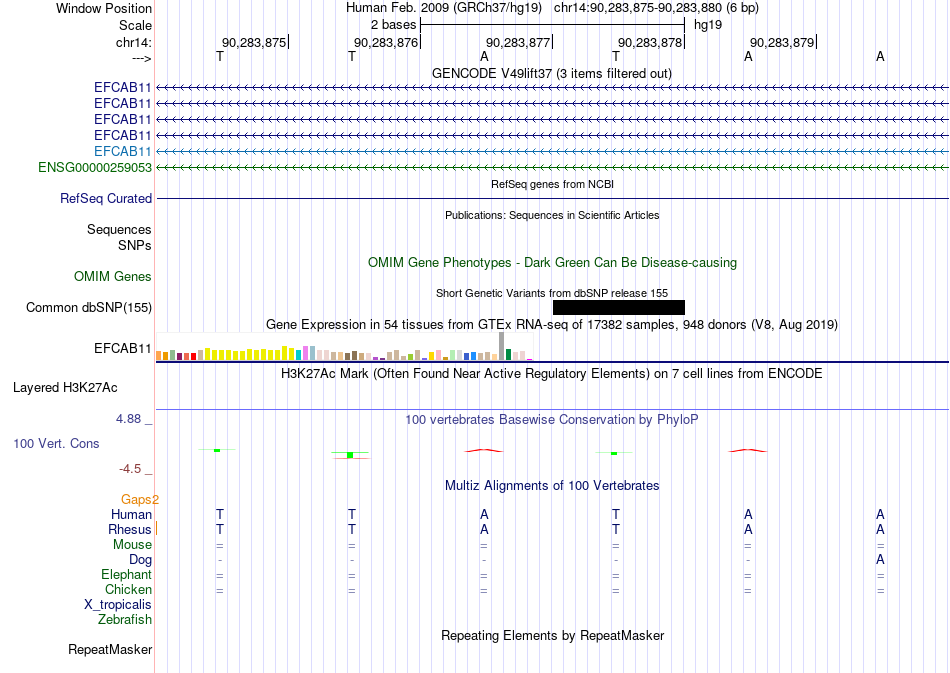The width and height of the screenshot is (950, 673).
Task: Click the 4.88 PhyloP upper limit label
Action: pos(128,419)
